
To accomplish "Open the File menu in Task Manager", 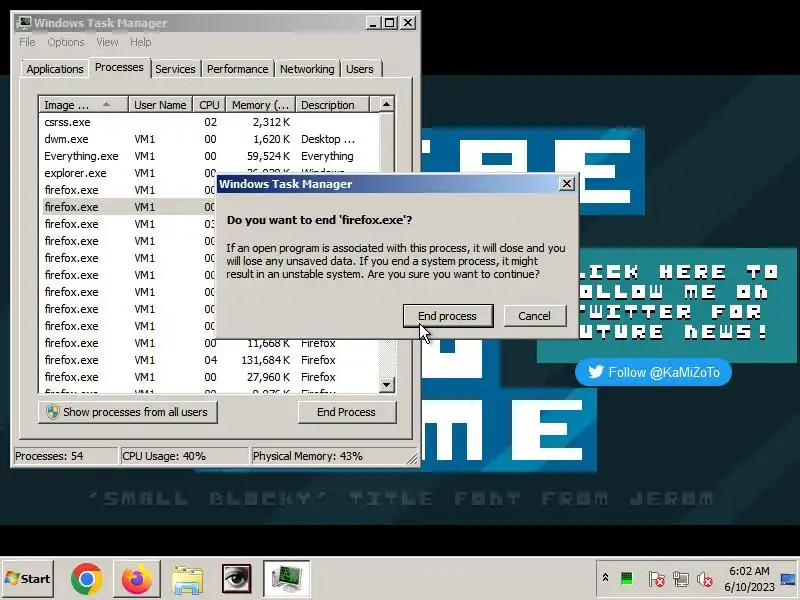I will 27,42.
